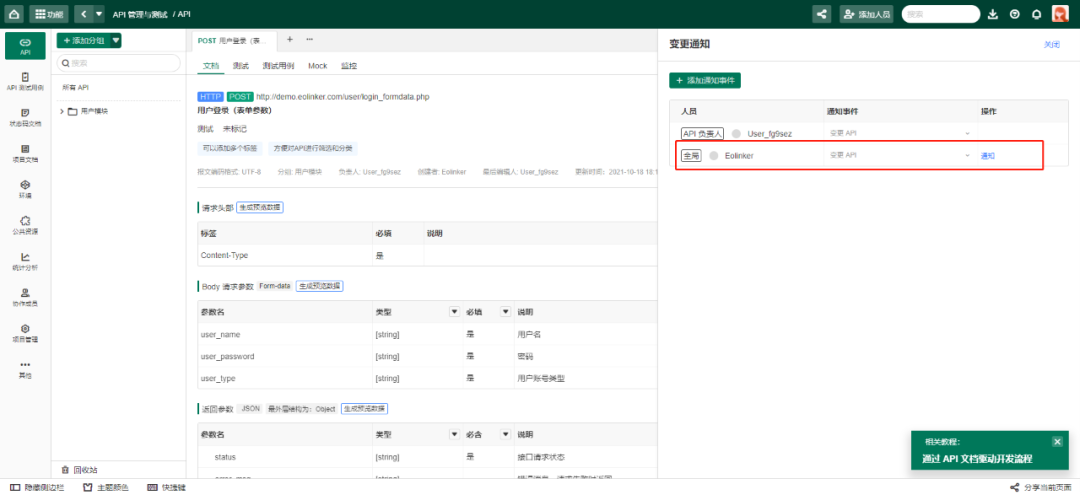The image size is (1080, 495).
Task: Switch to the Mock tab
Action: (317, 65)
